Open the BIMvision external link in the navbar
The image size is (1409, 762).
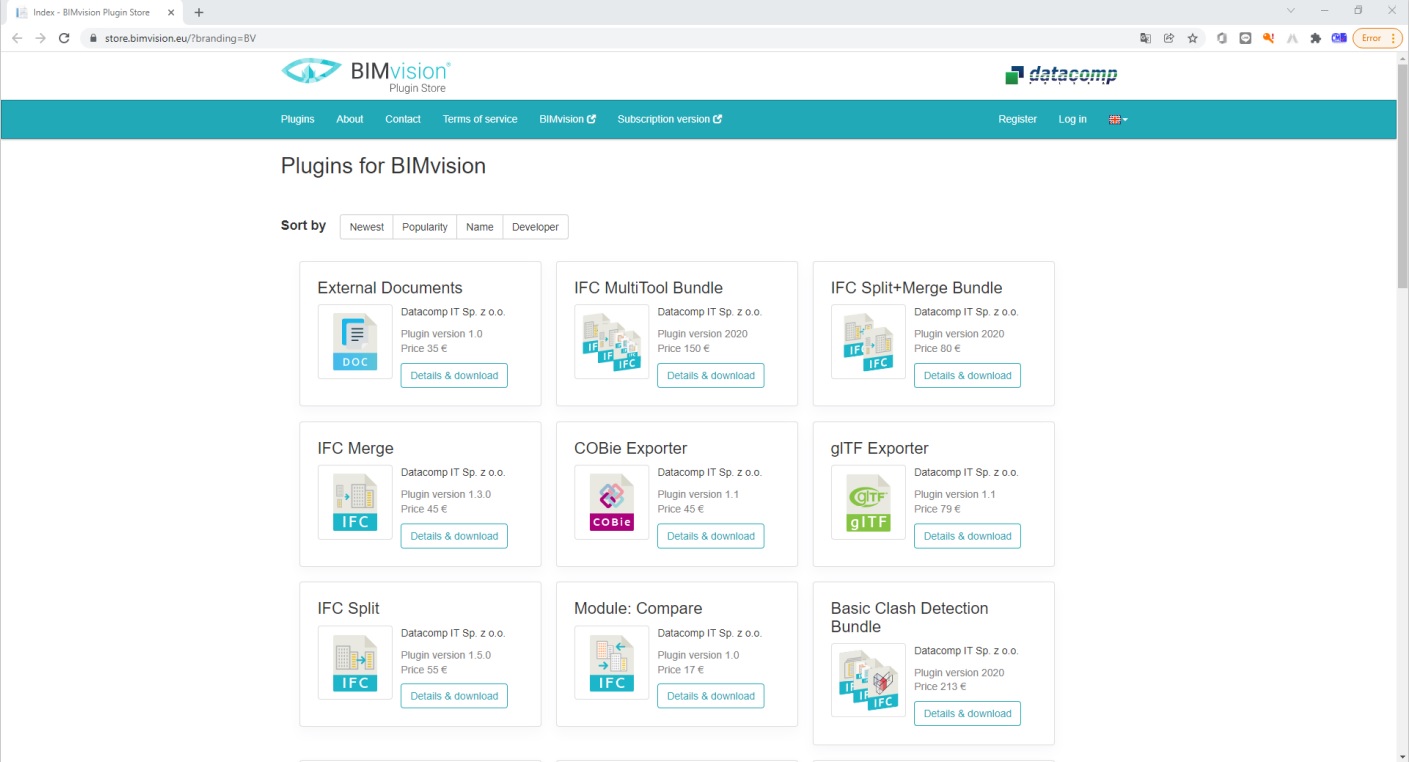[x=567, y=119]
